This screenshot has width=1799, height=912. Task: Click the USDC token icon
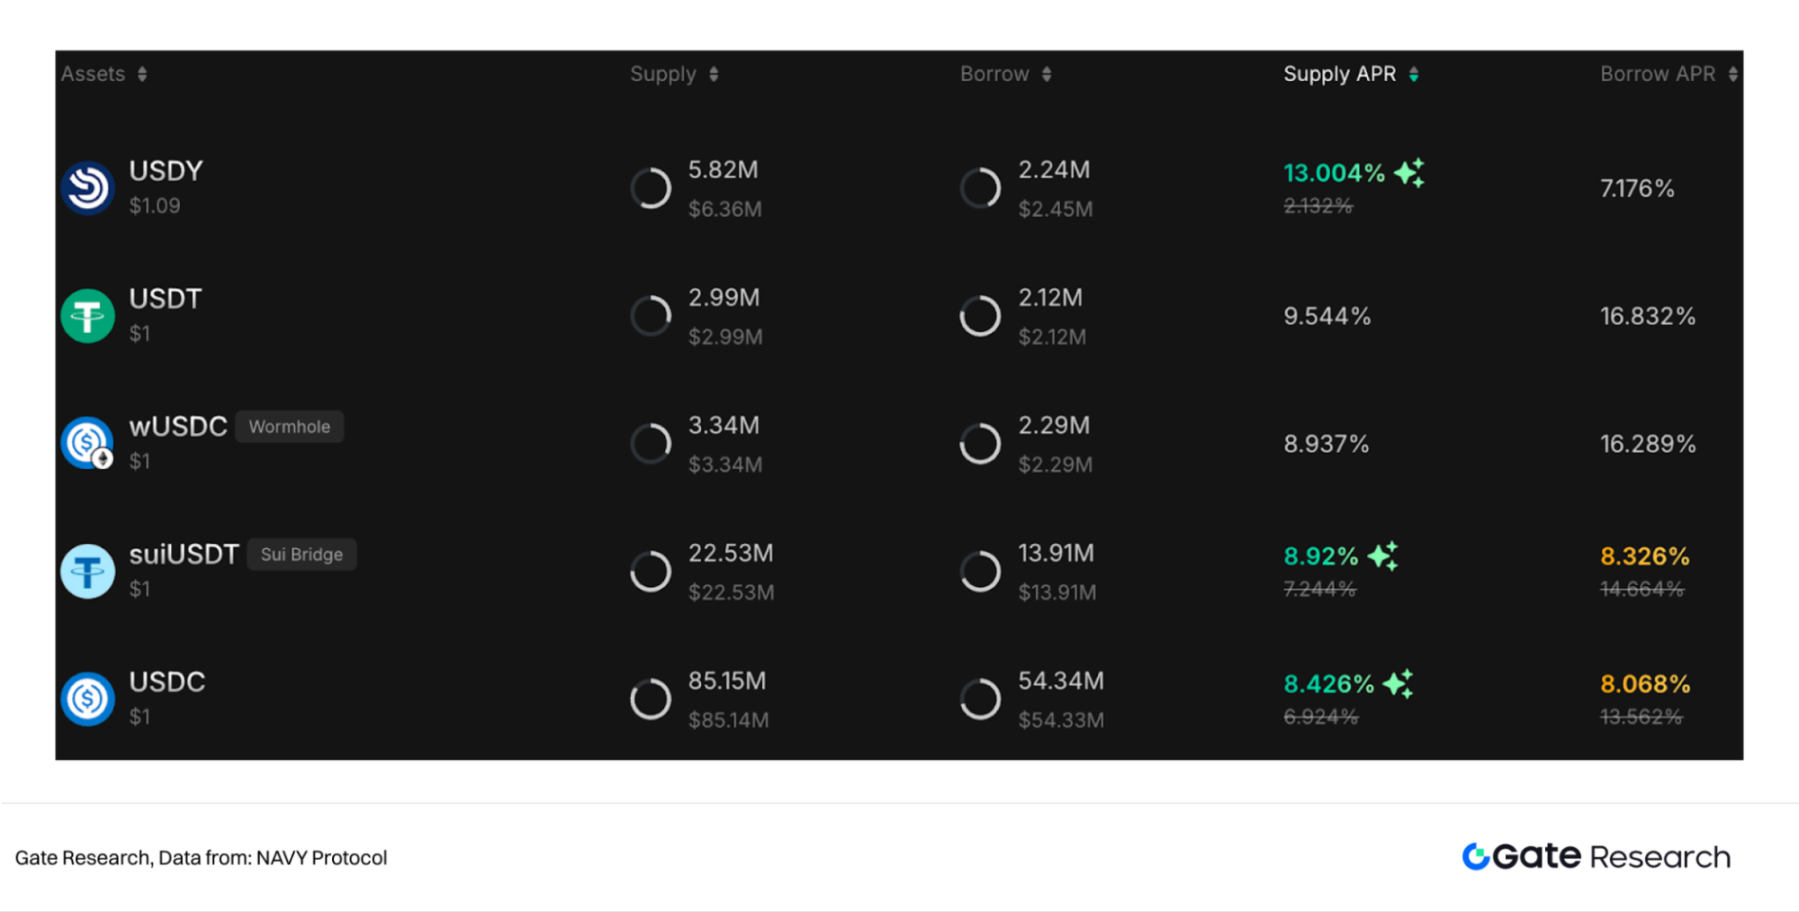88,699
